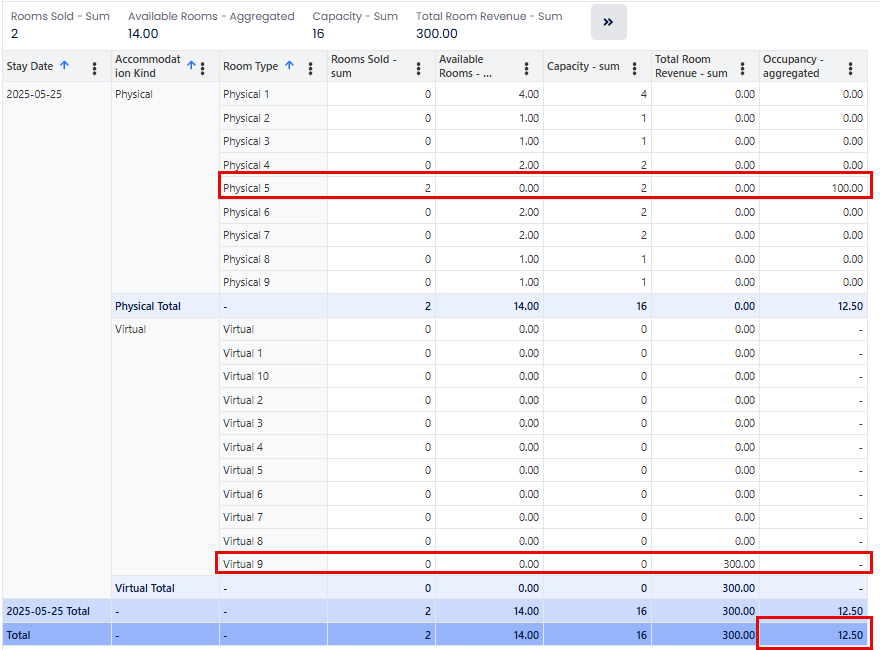
Task: Open the Occupancy column options menu
Action: point(851,68)
